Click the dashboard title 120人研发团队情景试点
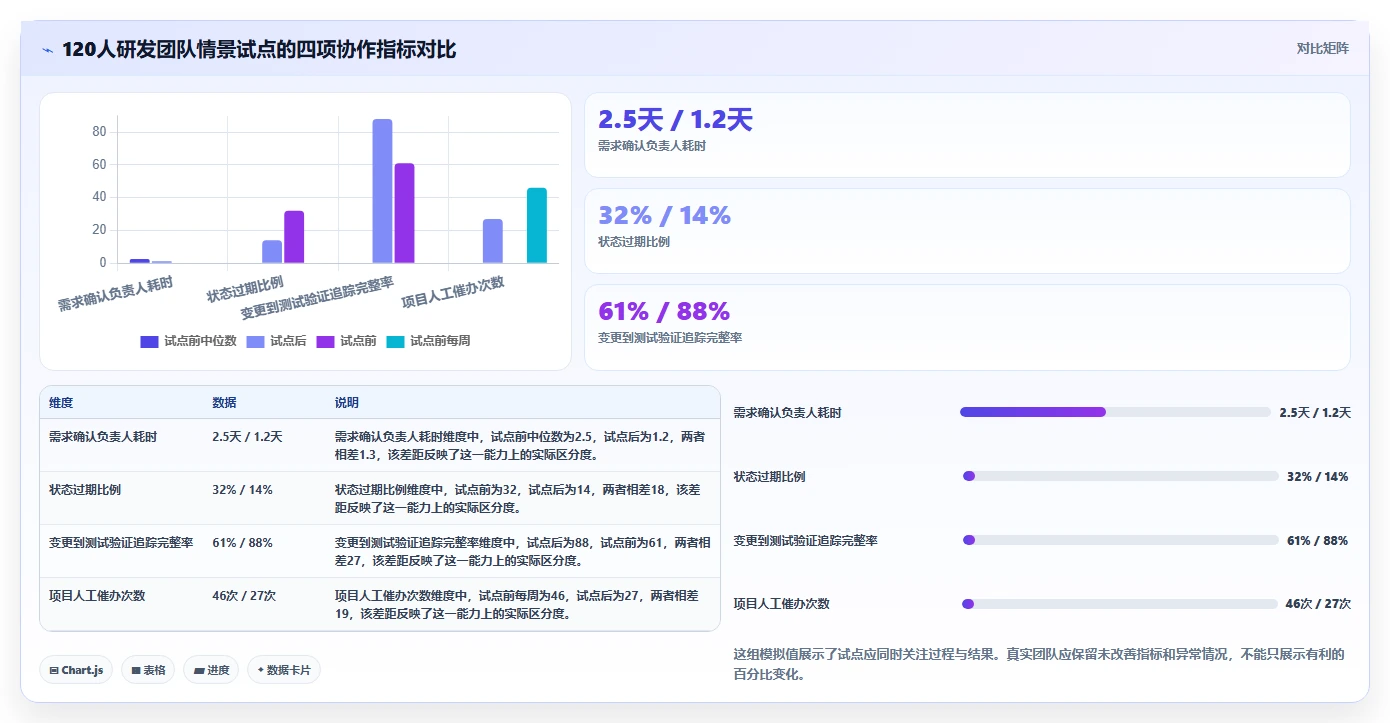1390x723 pixels. pyautogui.click(x=259, y=49)
